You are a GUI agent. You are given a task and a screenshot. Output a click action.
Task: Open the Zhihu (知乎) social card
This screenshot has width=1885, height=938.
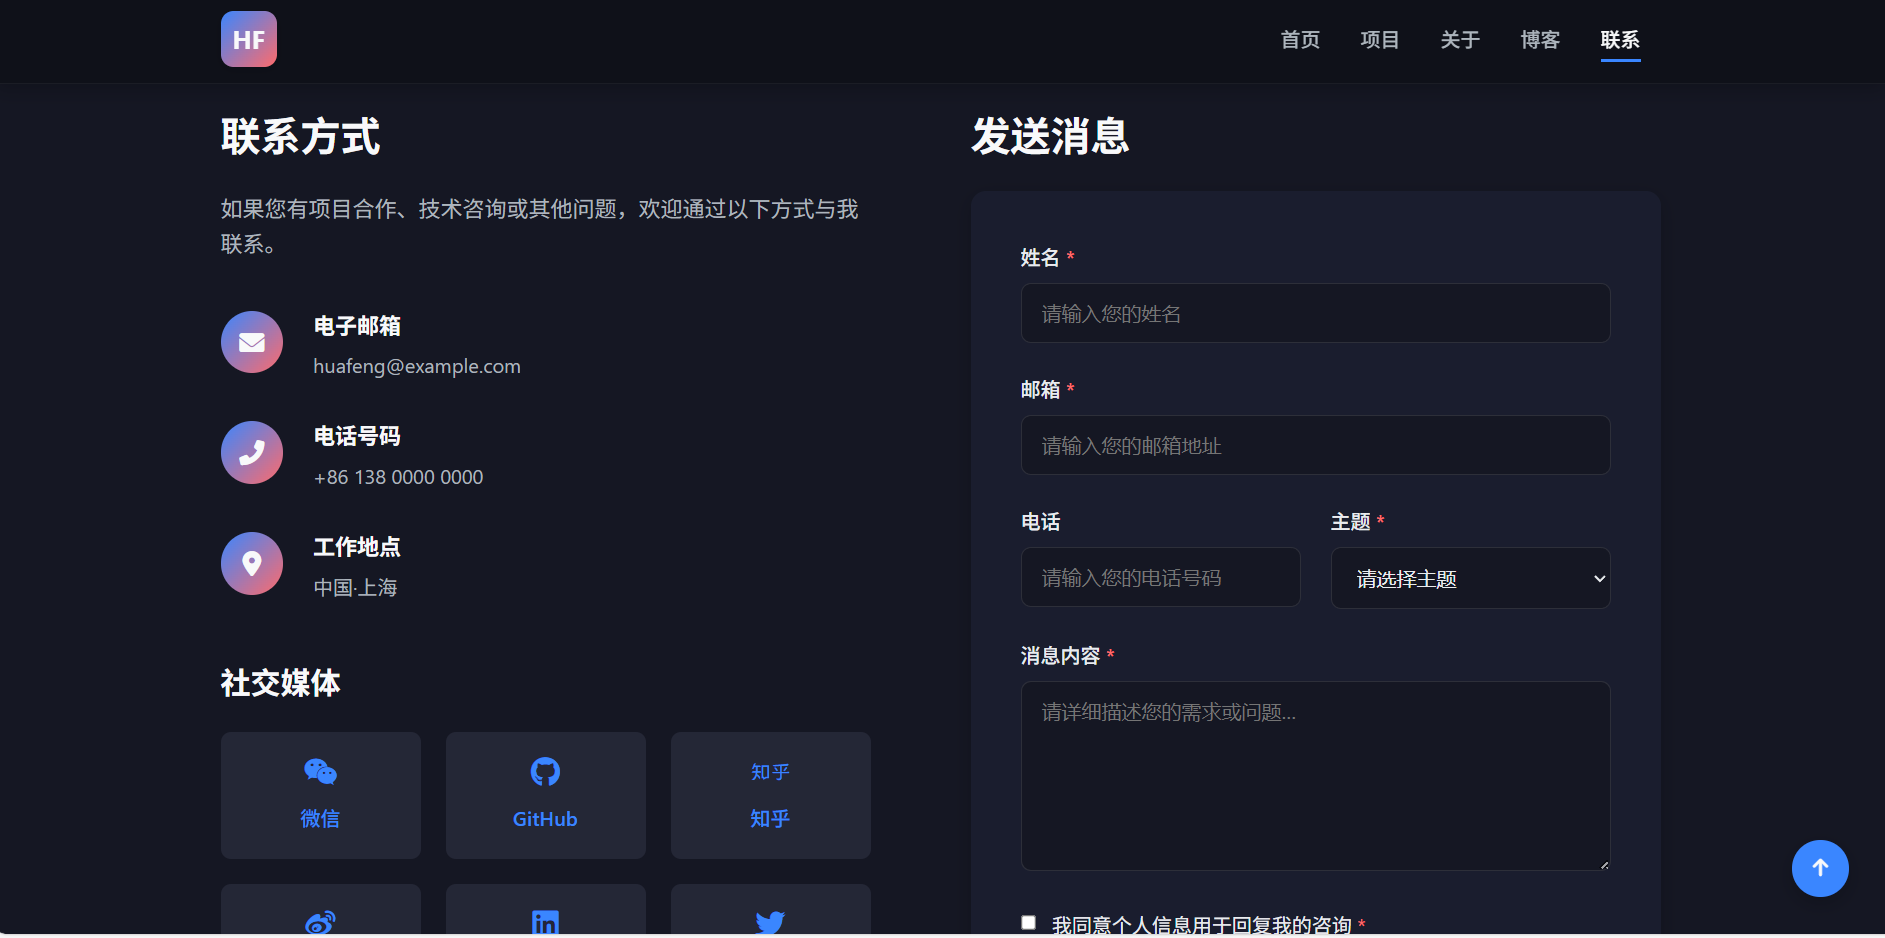[770, 795]
